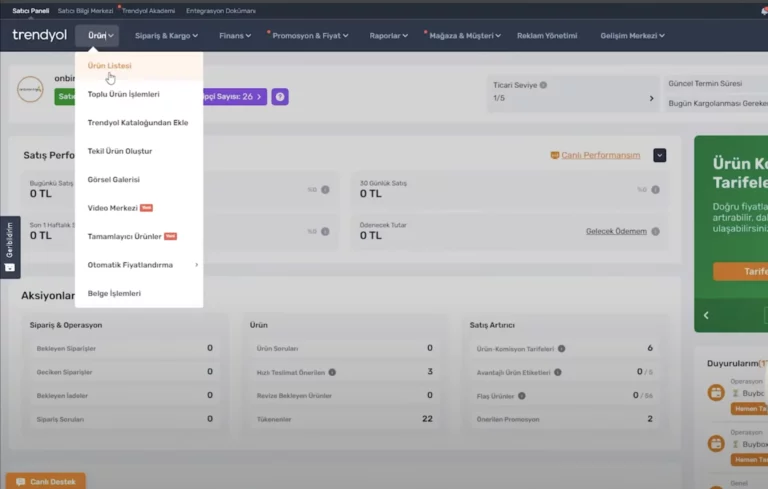The width and height of the screenshot is (768, 489).
Task: Open the Canlı Performansım link
Action: pos(599,155)
